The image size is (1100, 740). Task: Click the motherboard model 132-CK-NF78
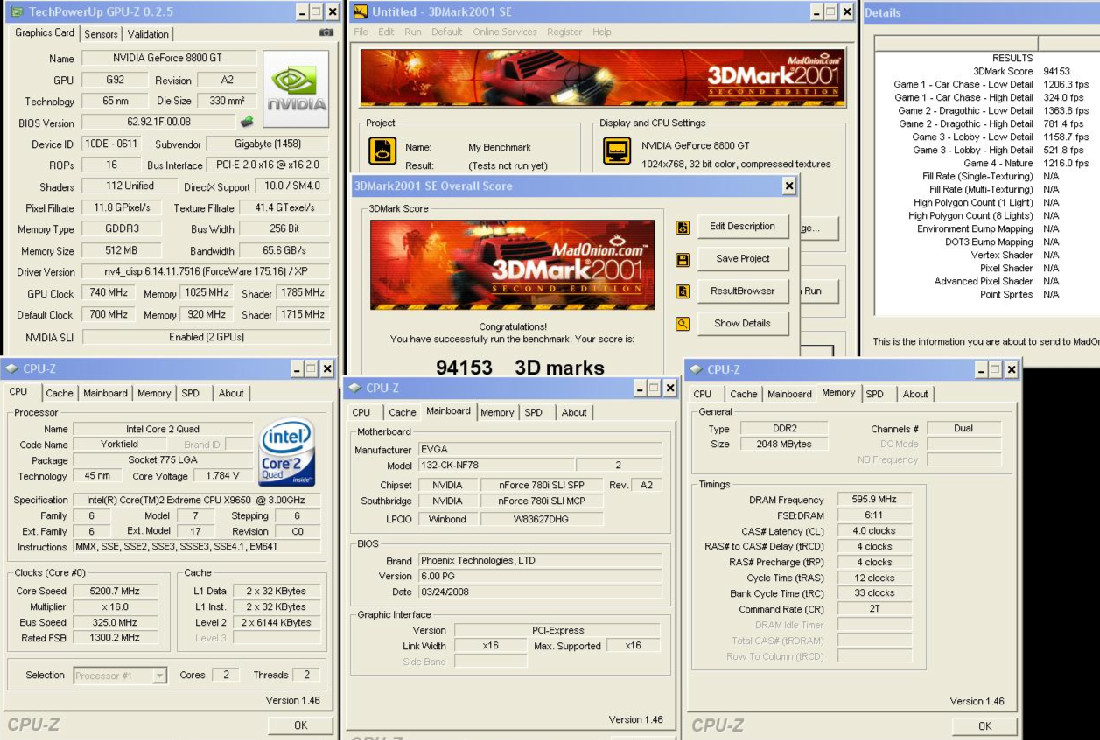pos(496,465)
